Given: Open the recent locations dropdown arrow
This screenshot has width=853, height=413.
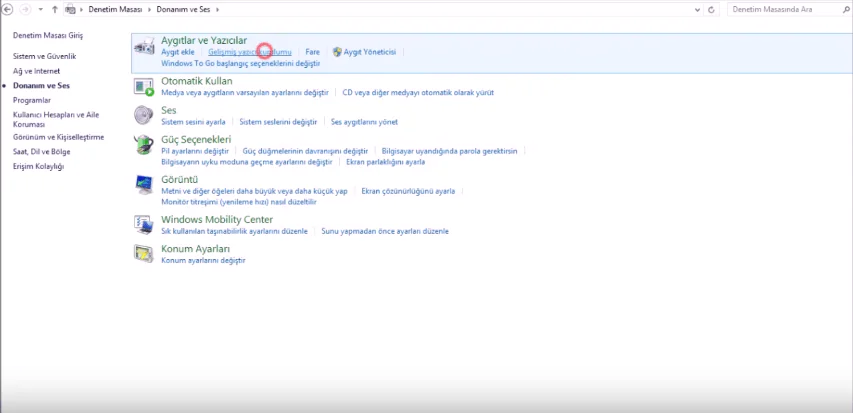Looking at the screenshot, I should 41,9.
